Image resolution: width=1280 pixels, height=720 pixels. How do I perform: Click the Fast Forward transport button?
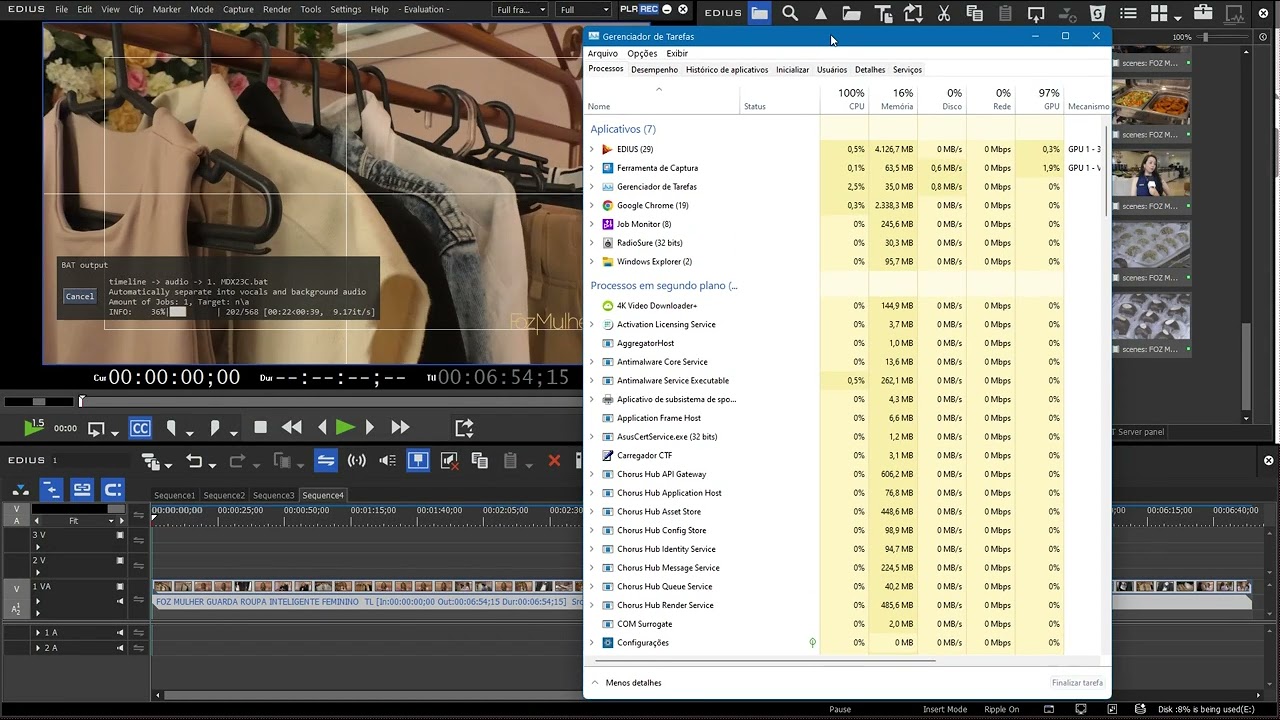pyautogui.click(x=400, y=427)
